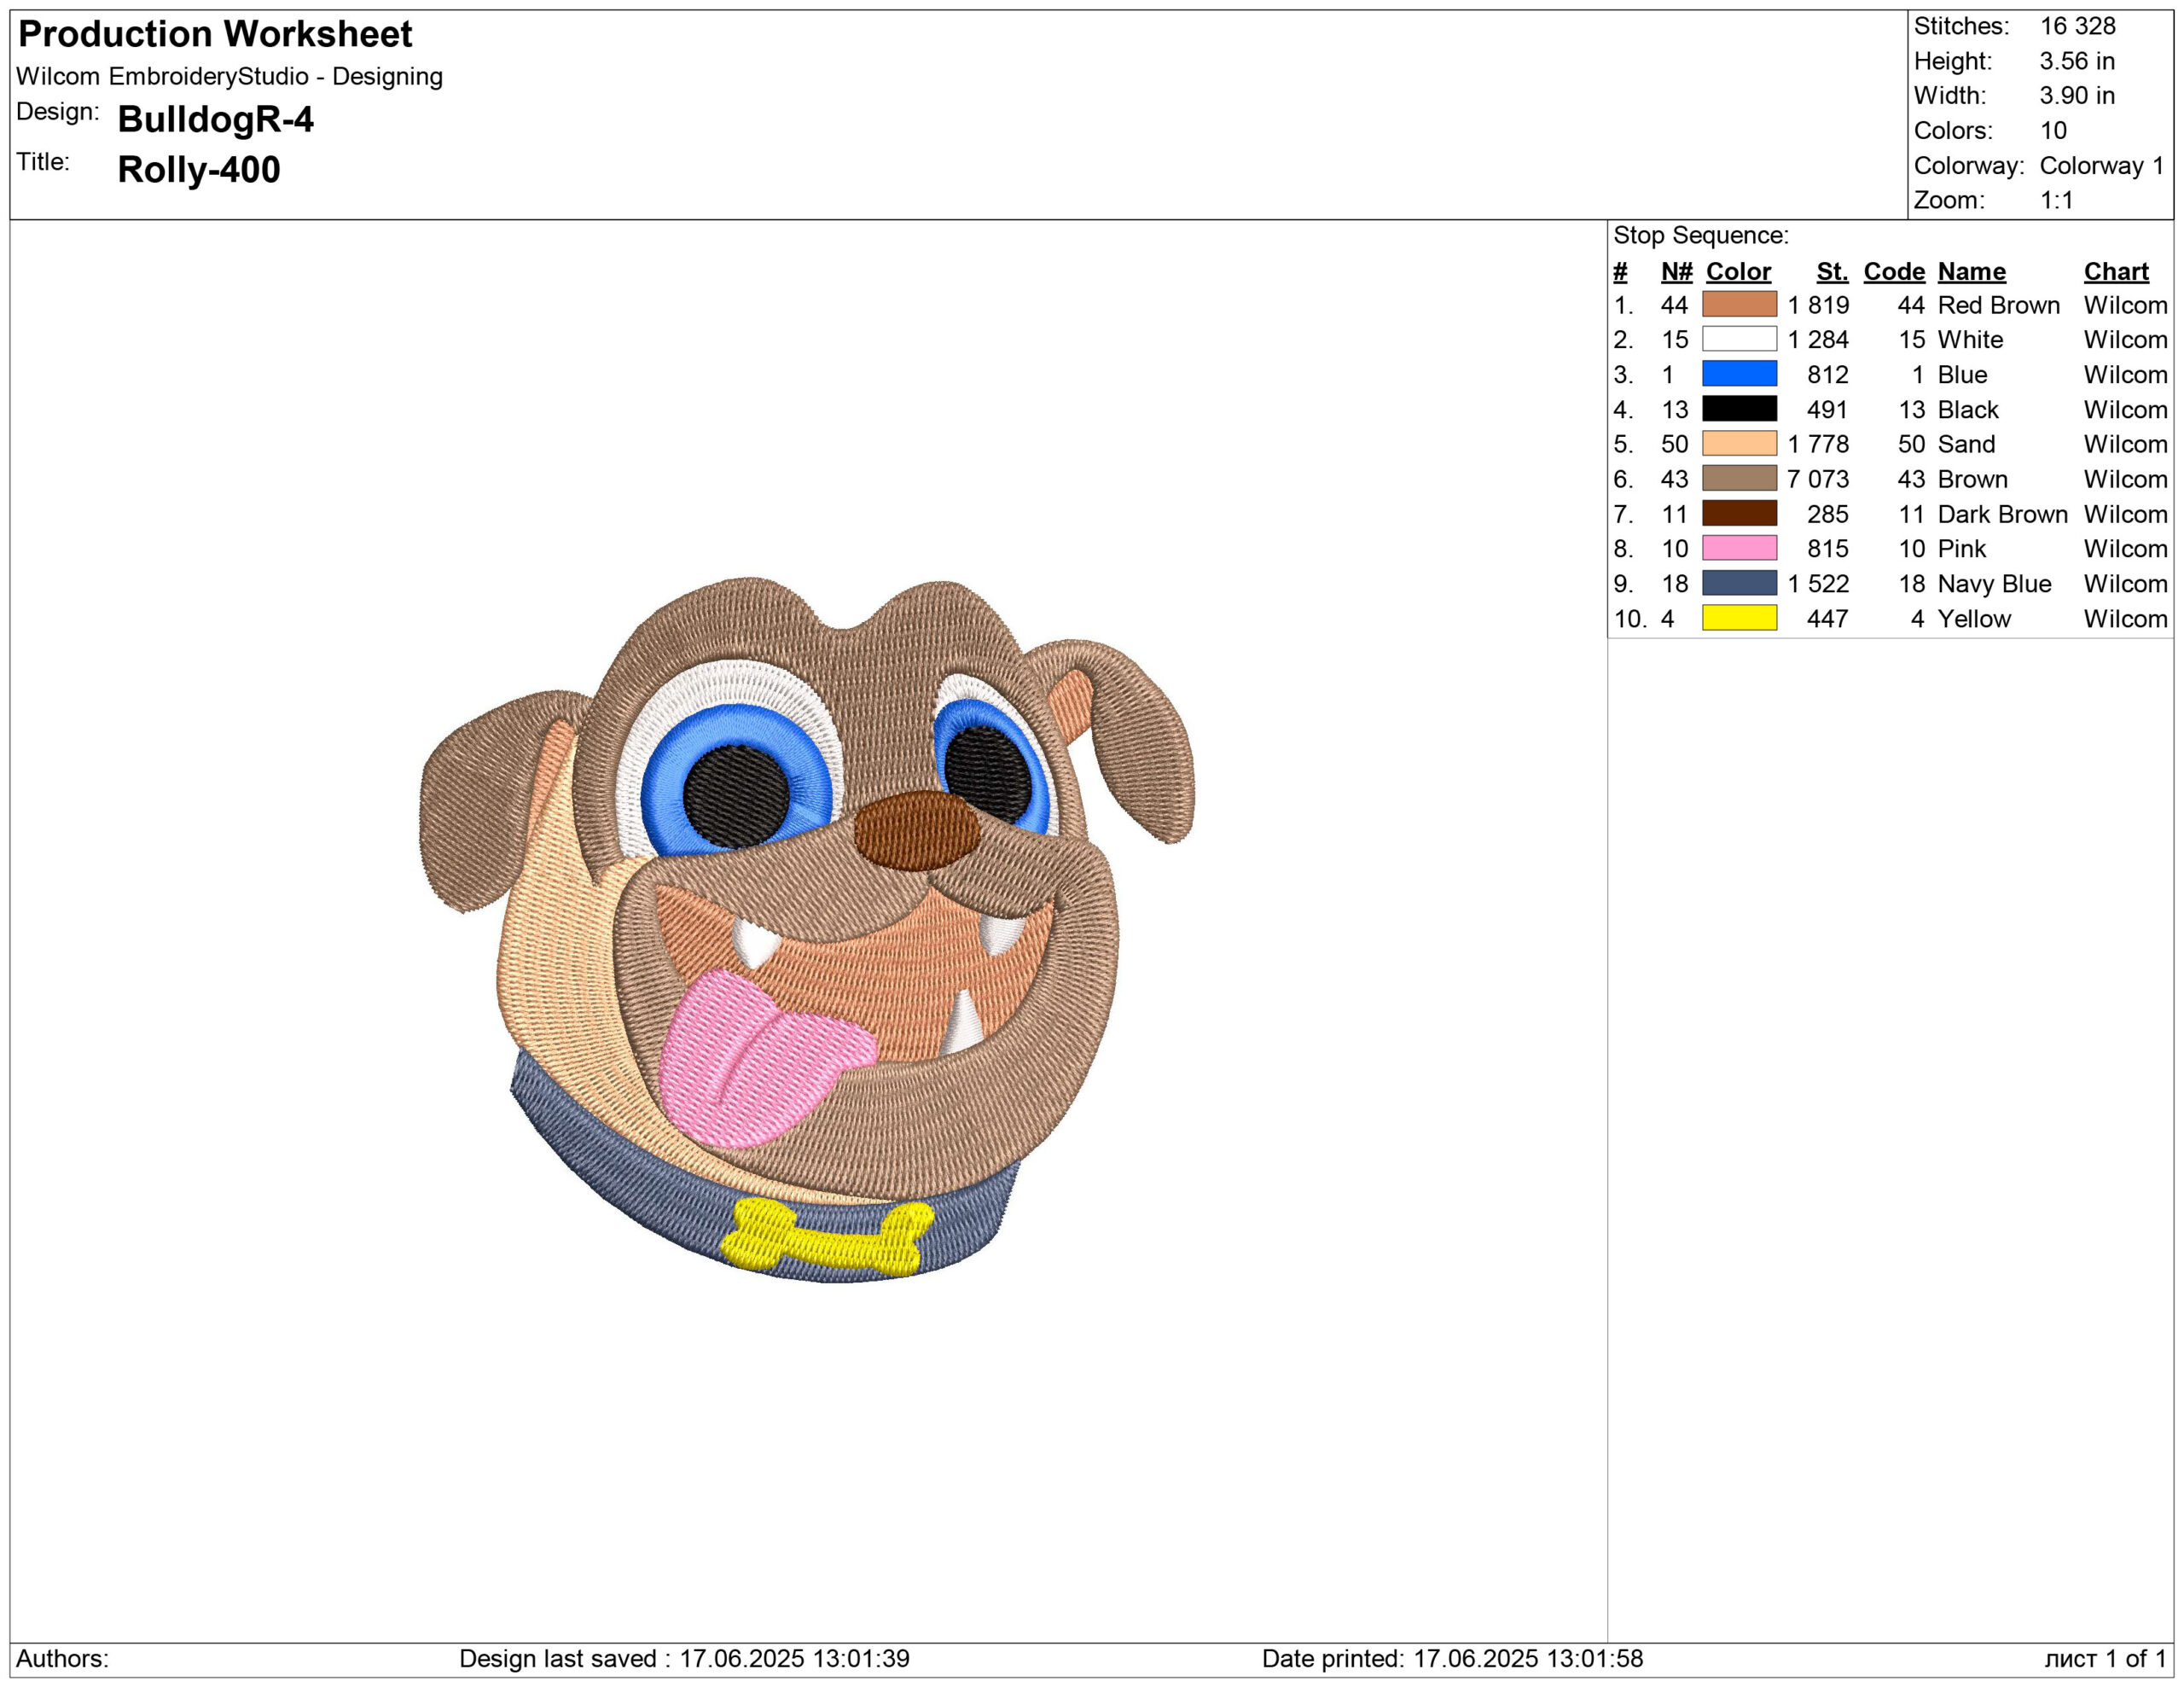Click the embroidered bulldog design preview

tap(806, 930)
